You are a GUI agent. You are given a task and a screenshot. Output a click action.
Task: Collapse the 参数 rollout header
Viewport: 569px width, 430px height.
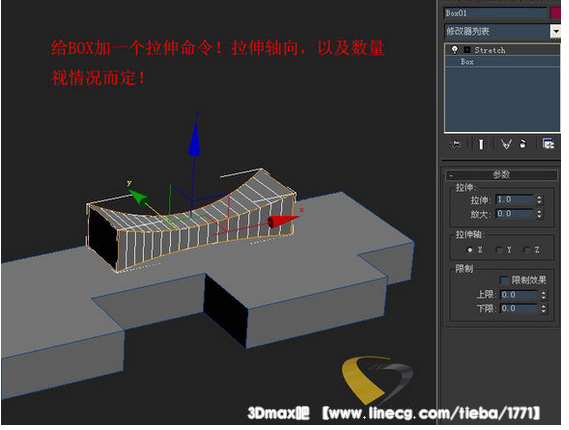[x=501, y=175]
